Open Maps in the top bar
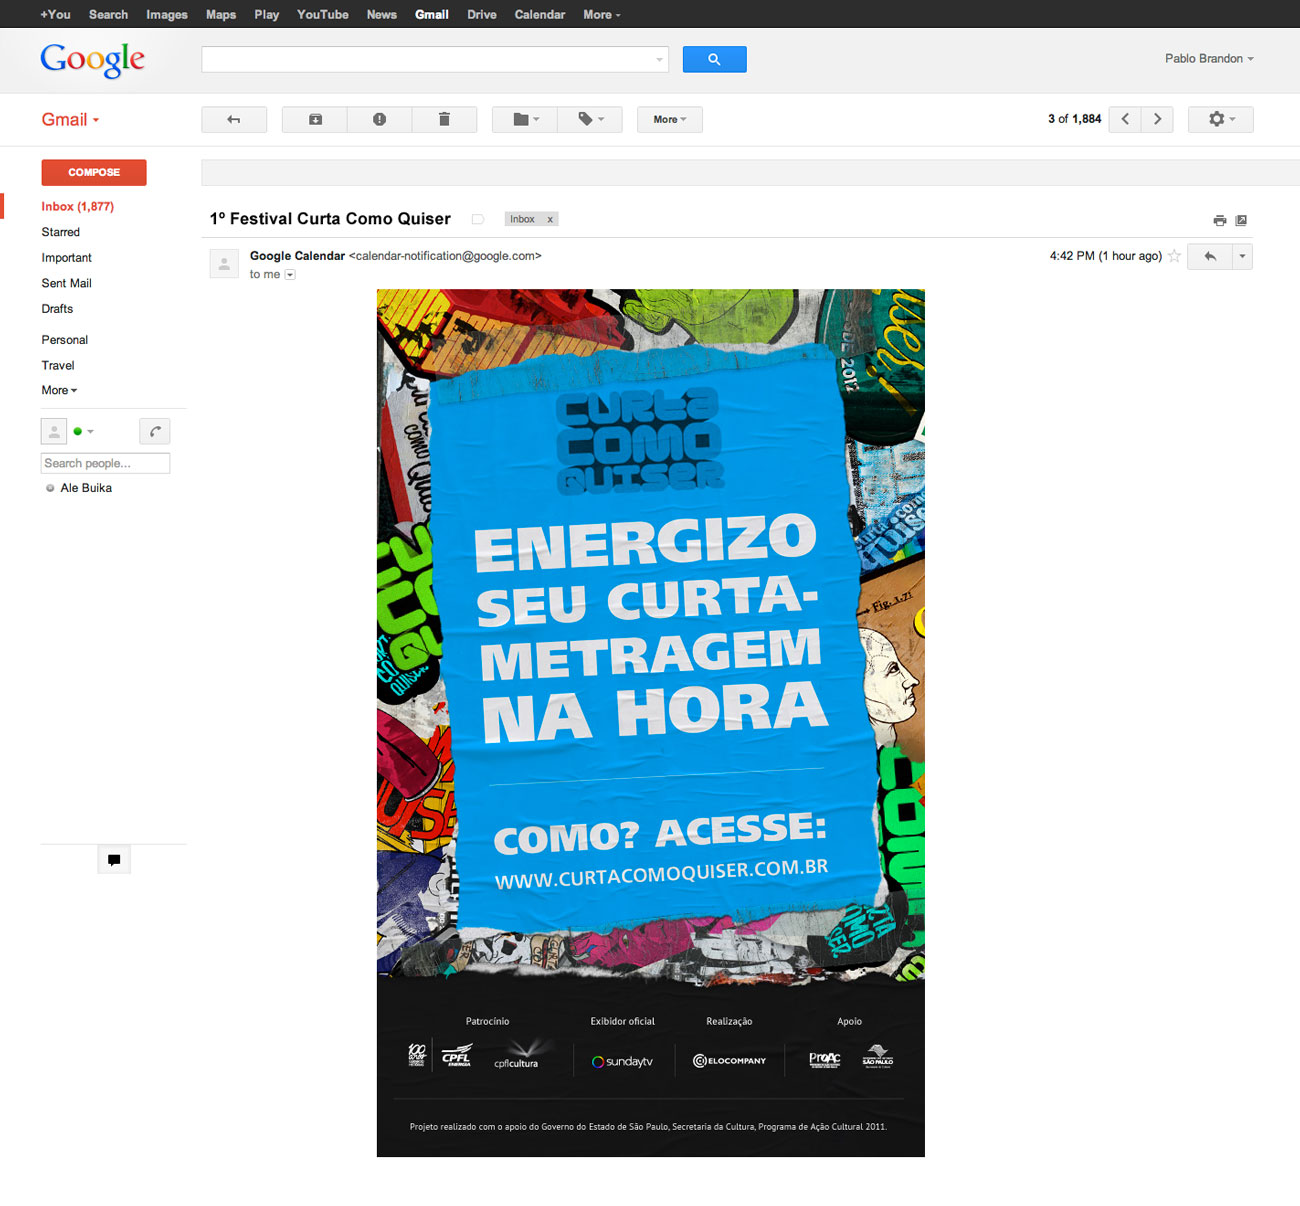The height and width of the screenshot is (1206, 1300). (x=221, y=14)
